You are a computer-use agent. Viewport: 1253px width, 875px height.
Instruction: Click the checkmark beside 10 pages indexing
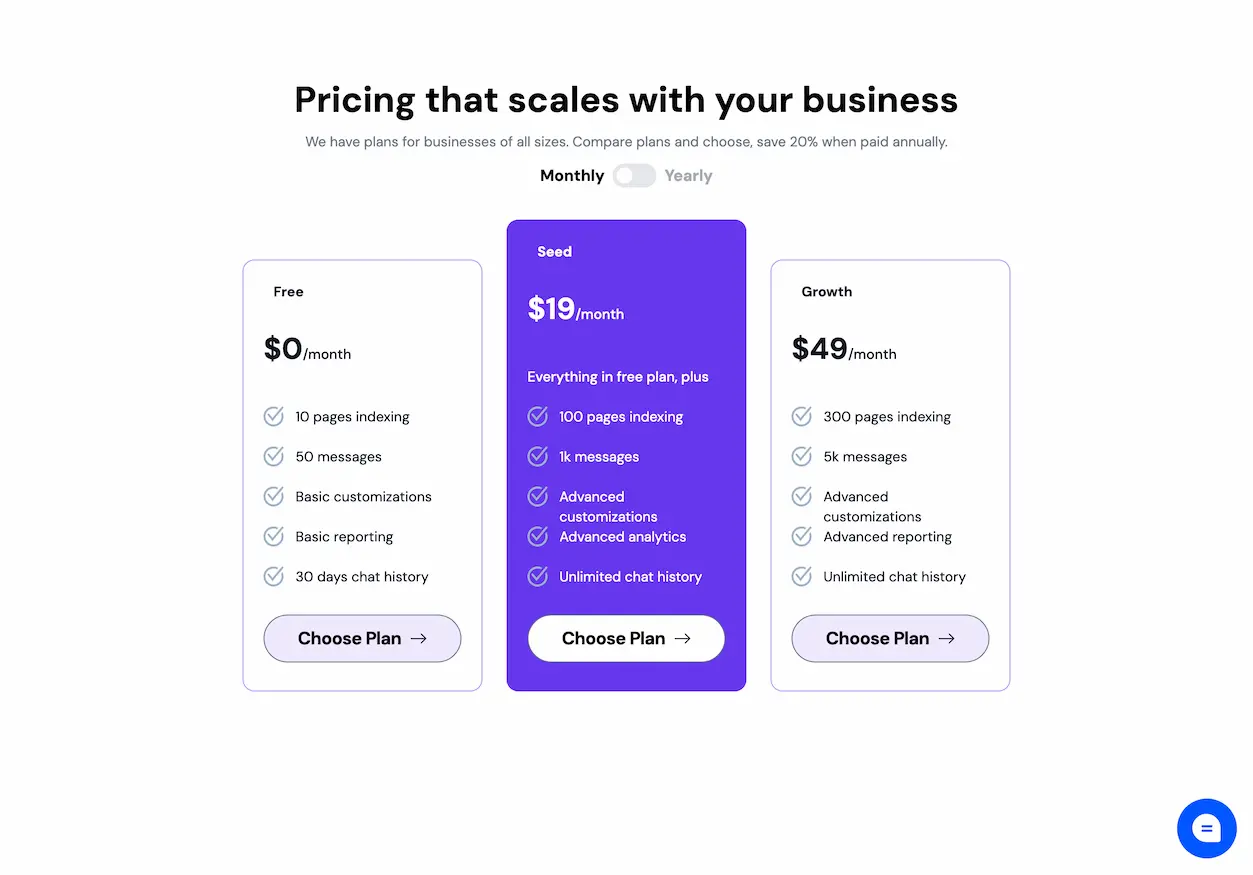click(x=273, y=416)
